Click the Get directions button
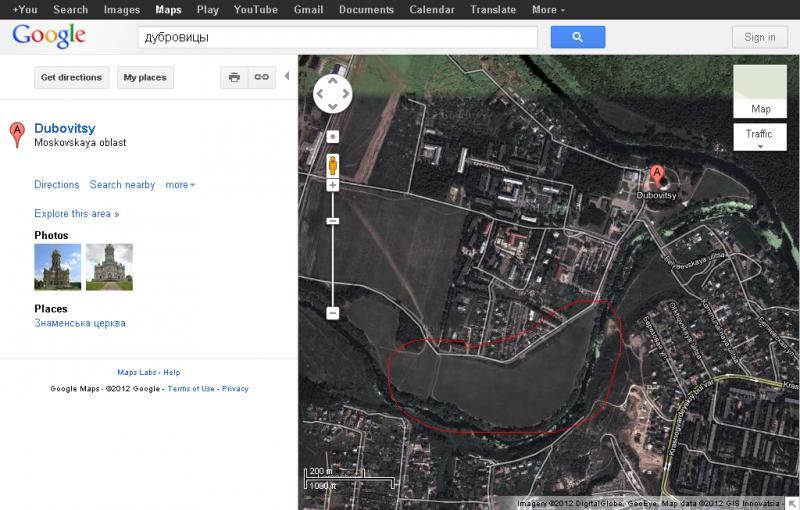800x510 pixels. coord(71,77)
